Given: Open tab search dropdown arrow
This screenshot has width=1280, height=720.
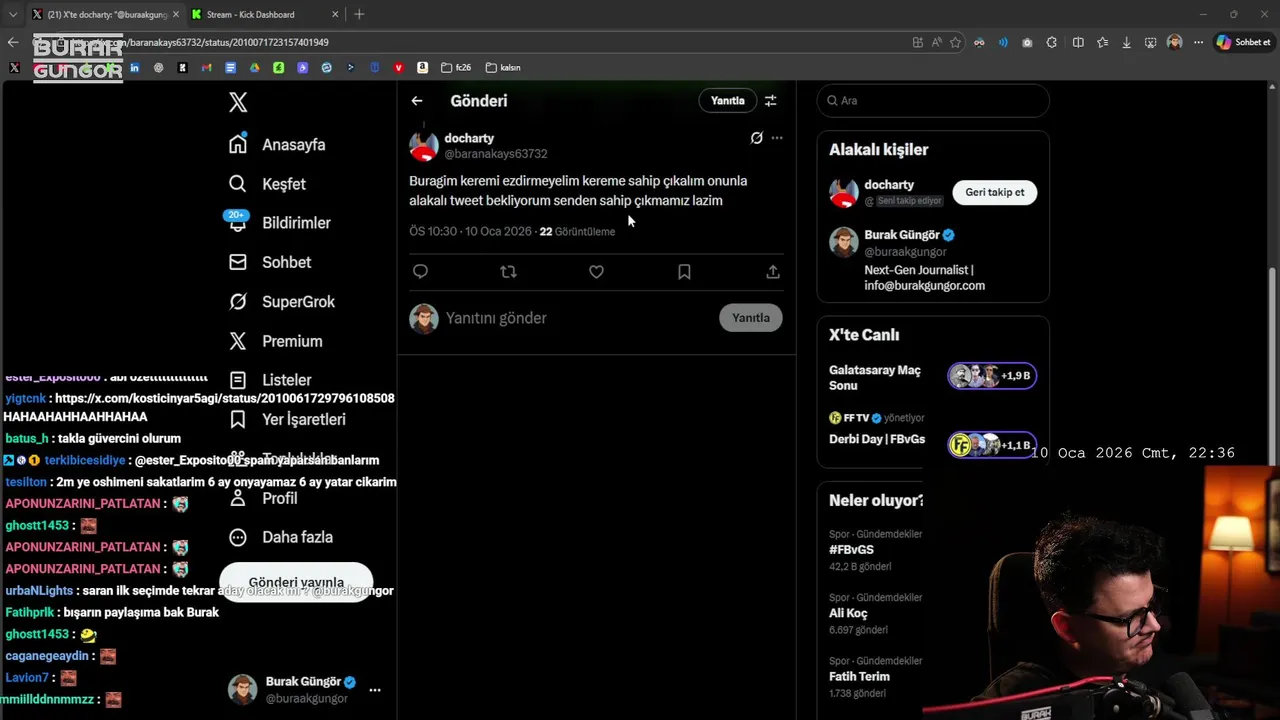Looking at the screenshot, I should pos(13,14).
